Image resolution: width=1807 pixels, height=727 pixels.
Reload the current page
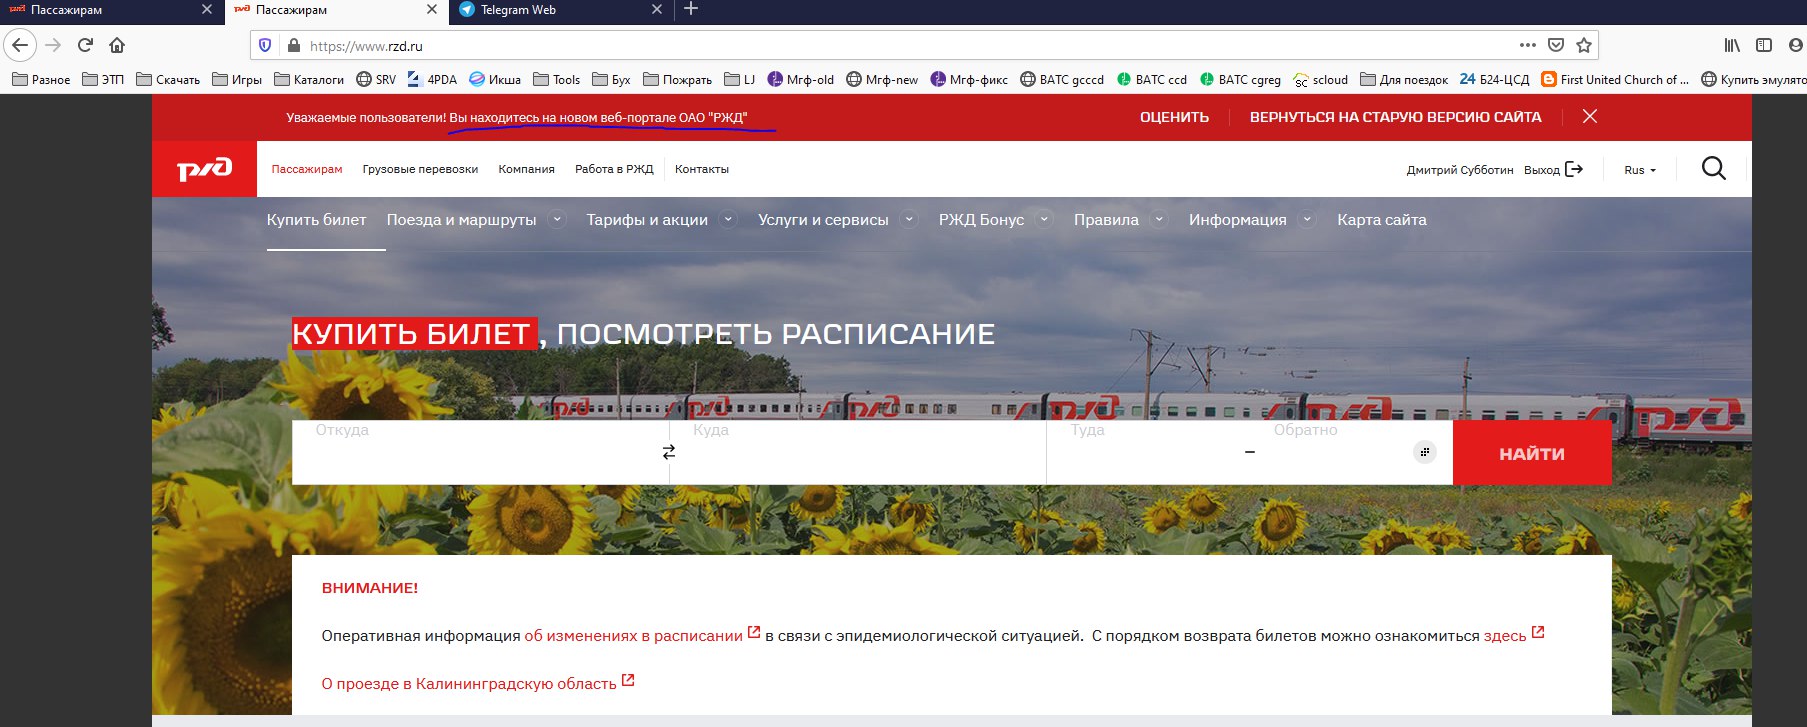(x=85, y=45)
